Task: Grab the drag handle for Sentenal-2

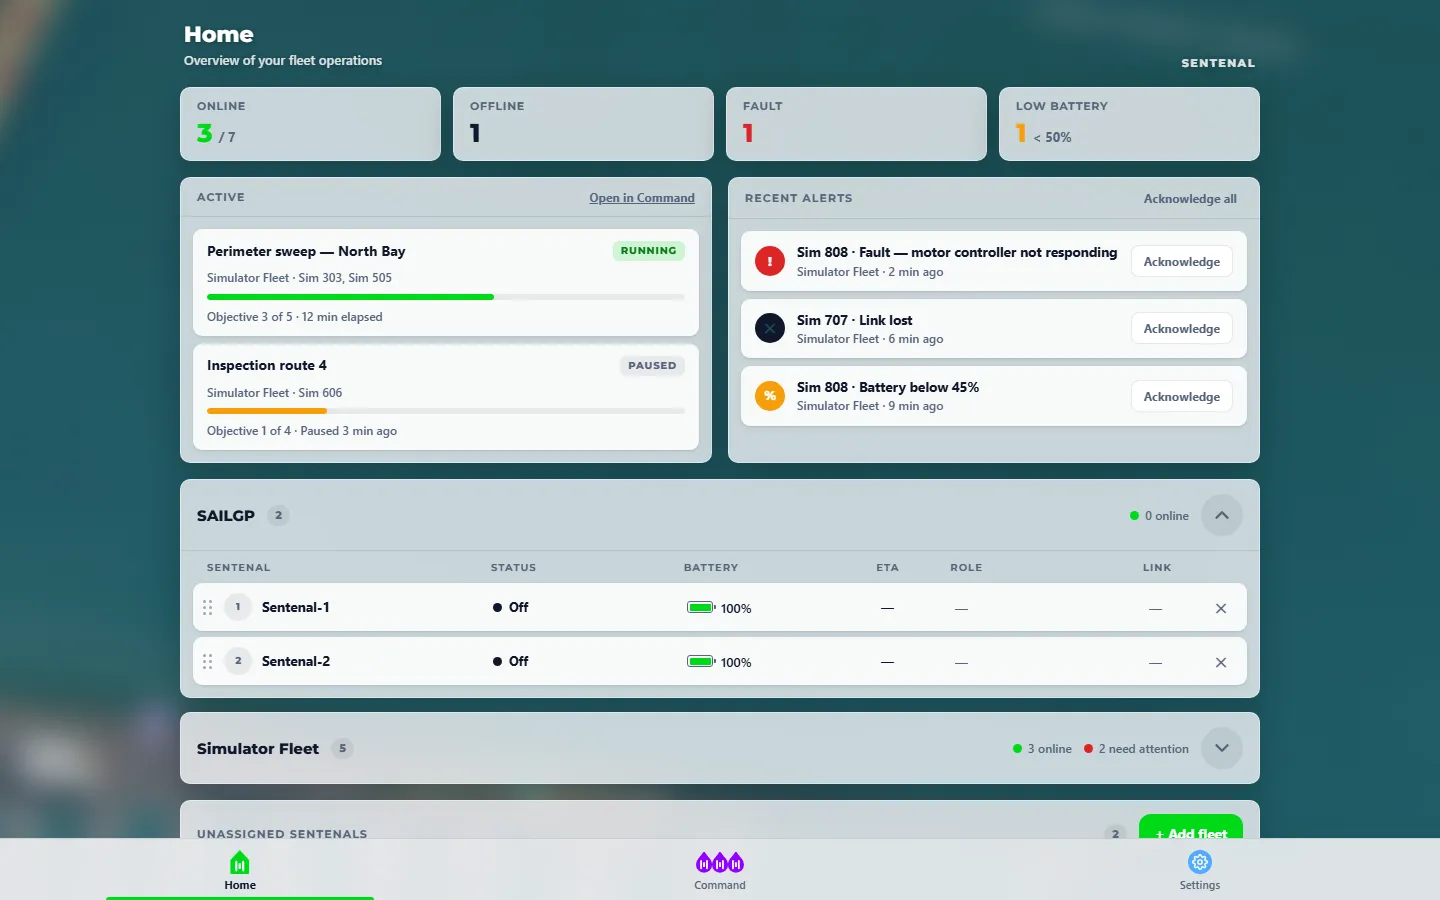Action: (x=208, y=661)
